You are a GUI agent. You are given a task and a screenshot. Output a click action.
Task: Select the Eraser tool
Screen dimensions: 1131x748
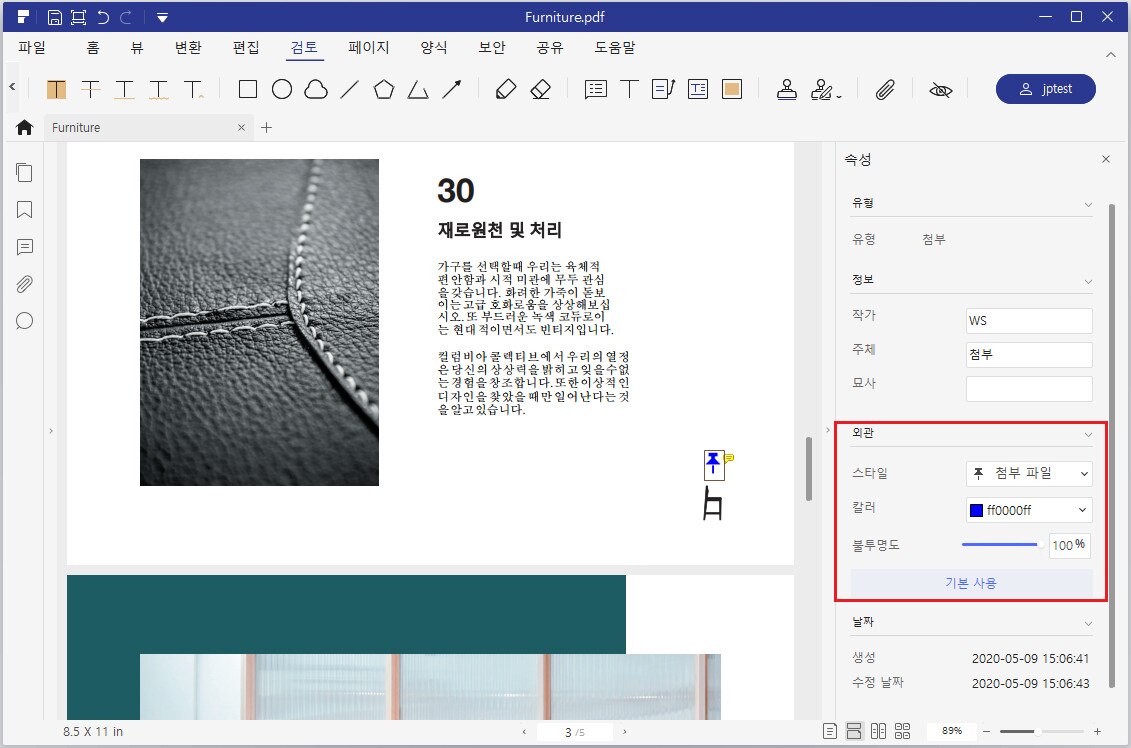click(540, 89)
